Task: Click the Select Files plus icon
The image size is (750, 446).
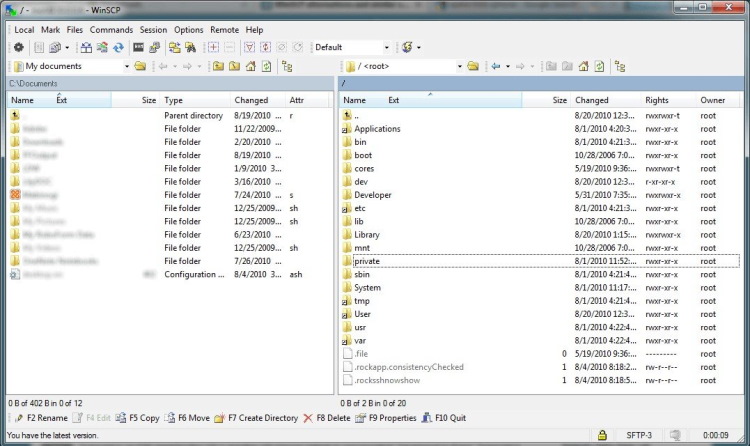Action: click(213, 47)
